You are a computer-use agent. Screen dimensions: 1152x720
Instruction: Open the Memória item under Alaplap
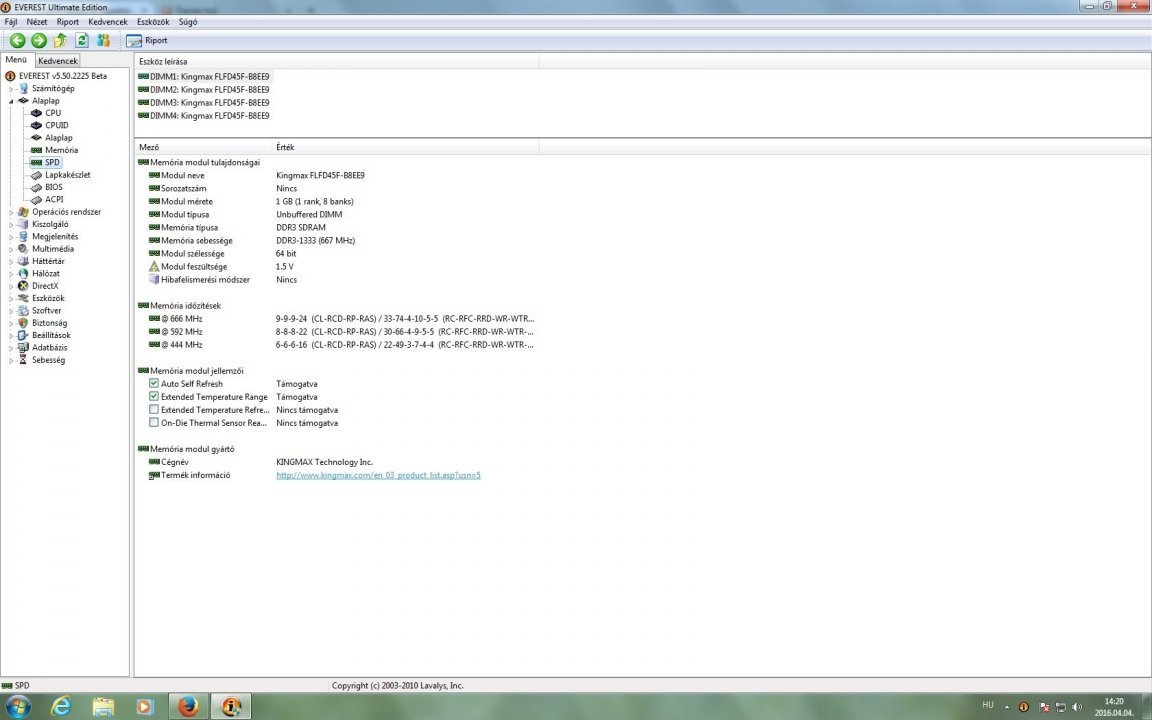coord(61,150)
